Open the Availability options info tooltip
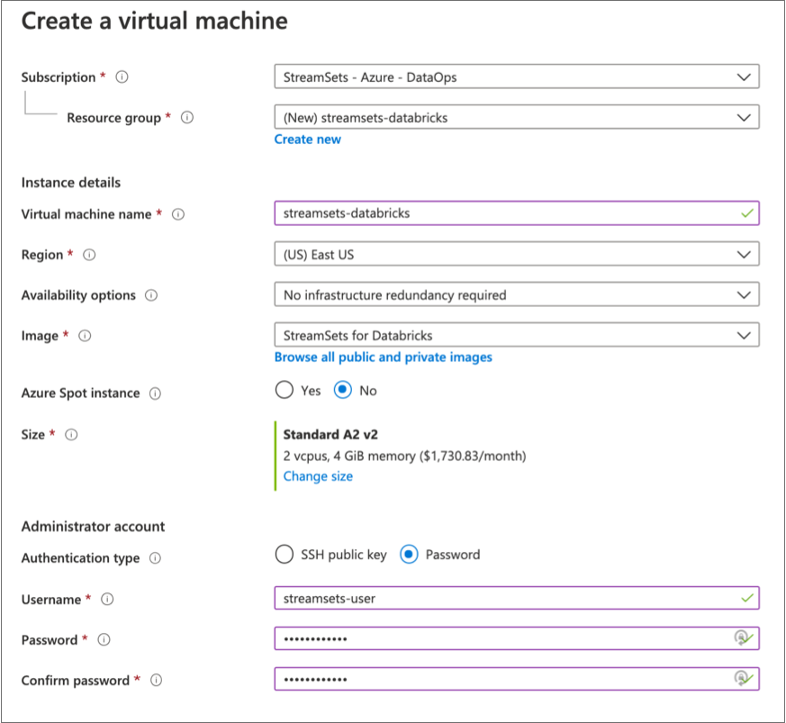This screenshot has height=723, width=786. coord(151,296)
